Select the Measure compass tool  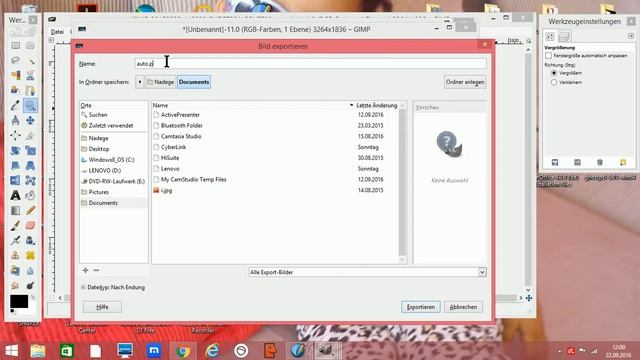coord(15,120)
